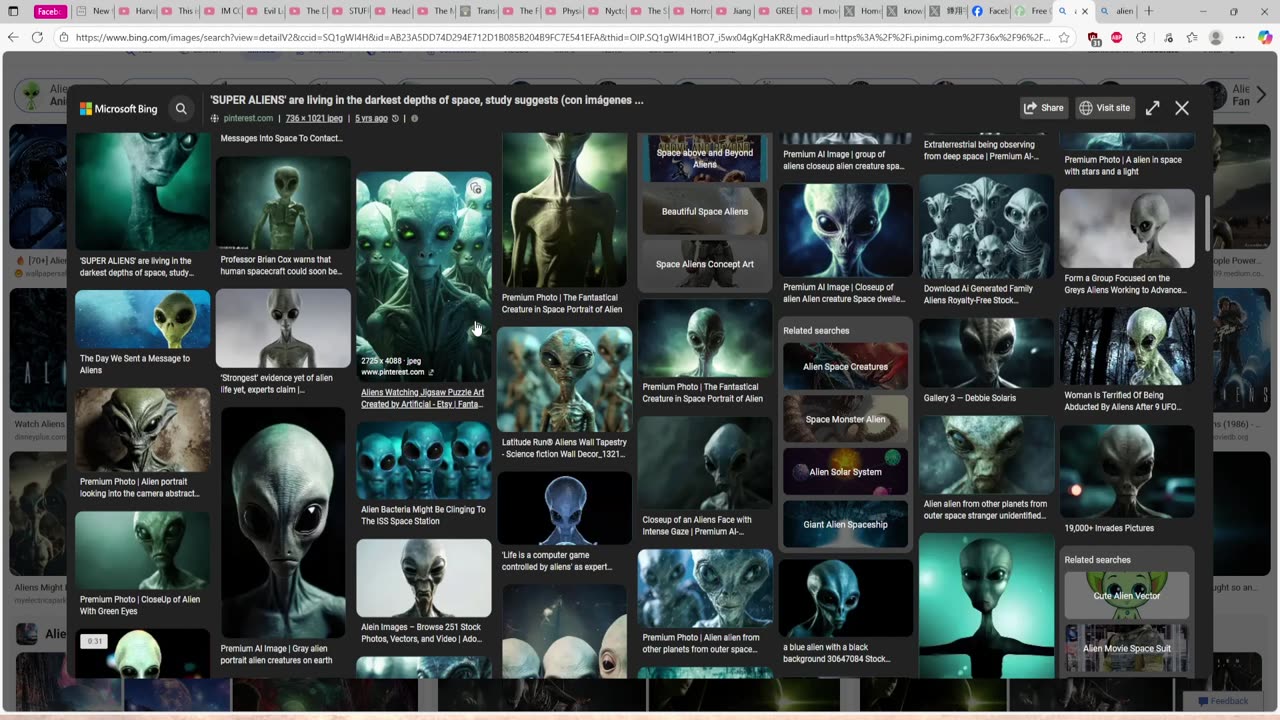Click the visual search icon on hovered image
This screenshot has width=1280, height=720.
tap(476, 188)
